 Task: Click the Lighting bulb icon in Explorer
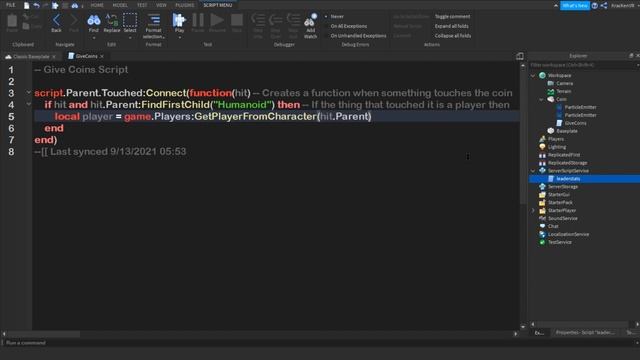click(x=542, y=147)
